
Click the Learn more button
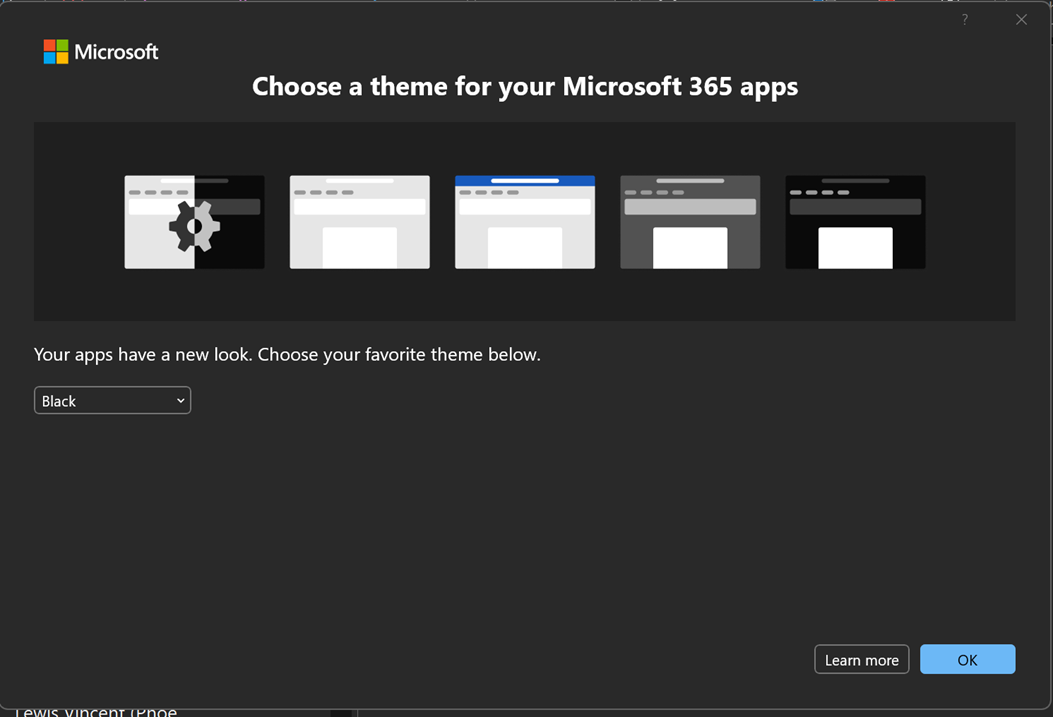click(x=861, y=659)
